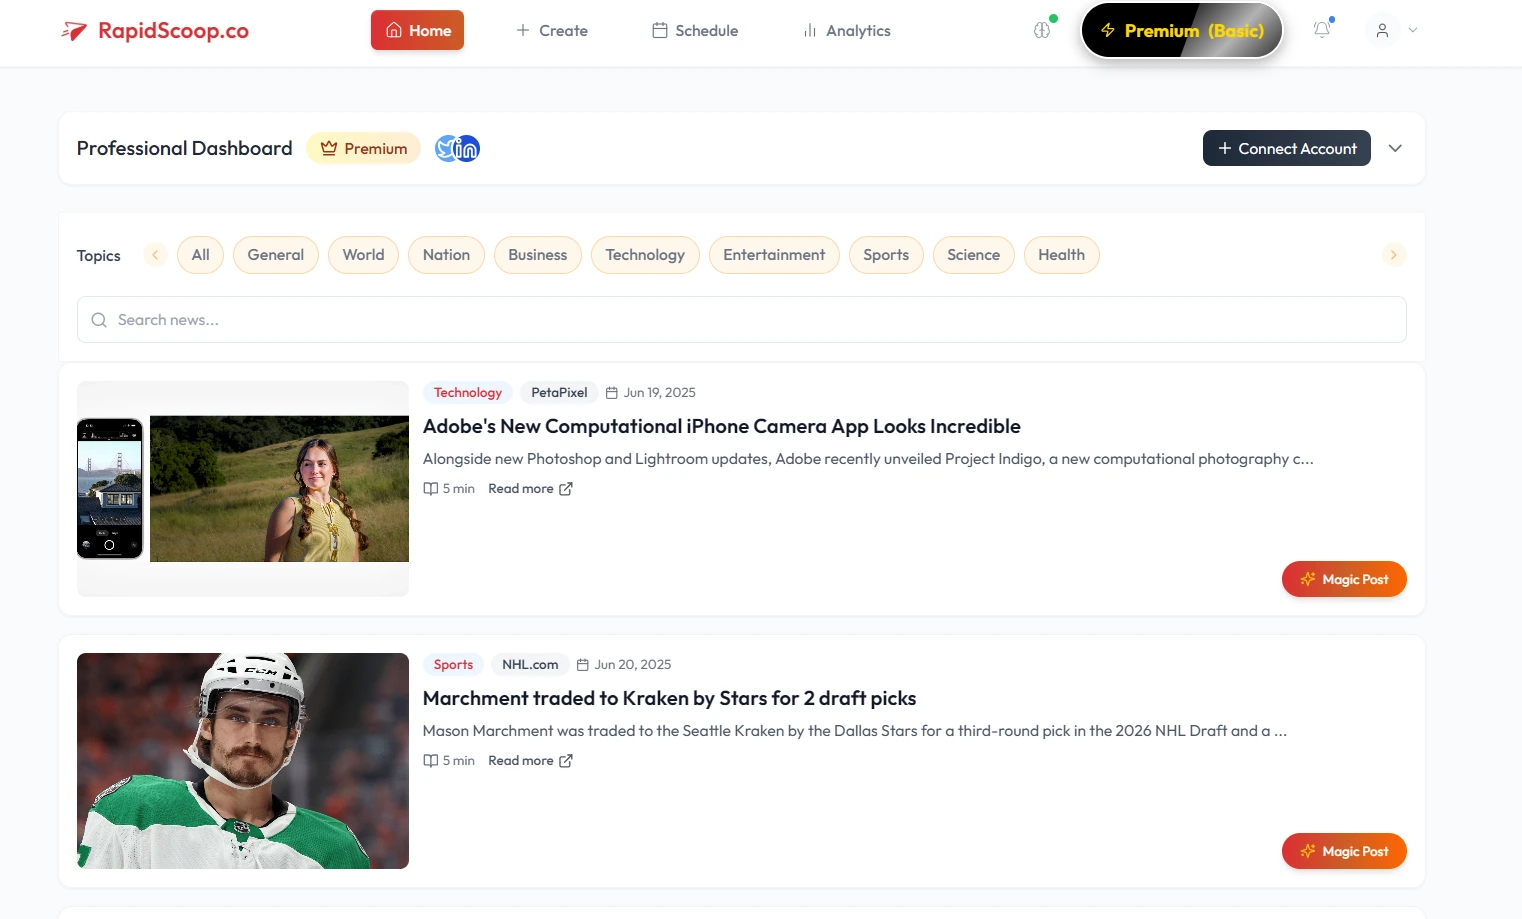Open the Analytics page

[847, 30]
